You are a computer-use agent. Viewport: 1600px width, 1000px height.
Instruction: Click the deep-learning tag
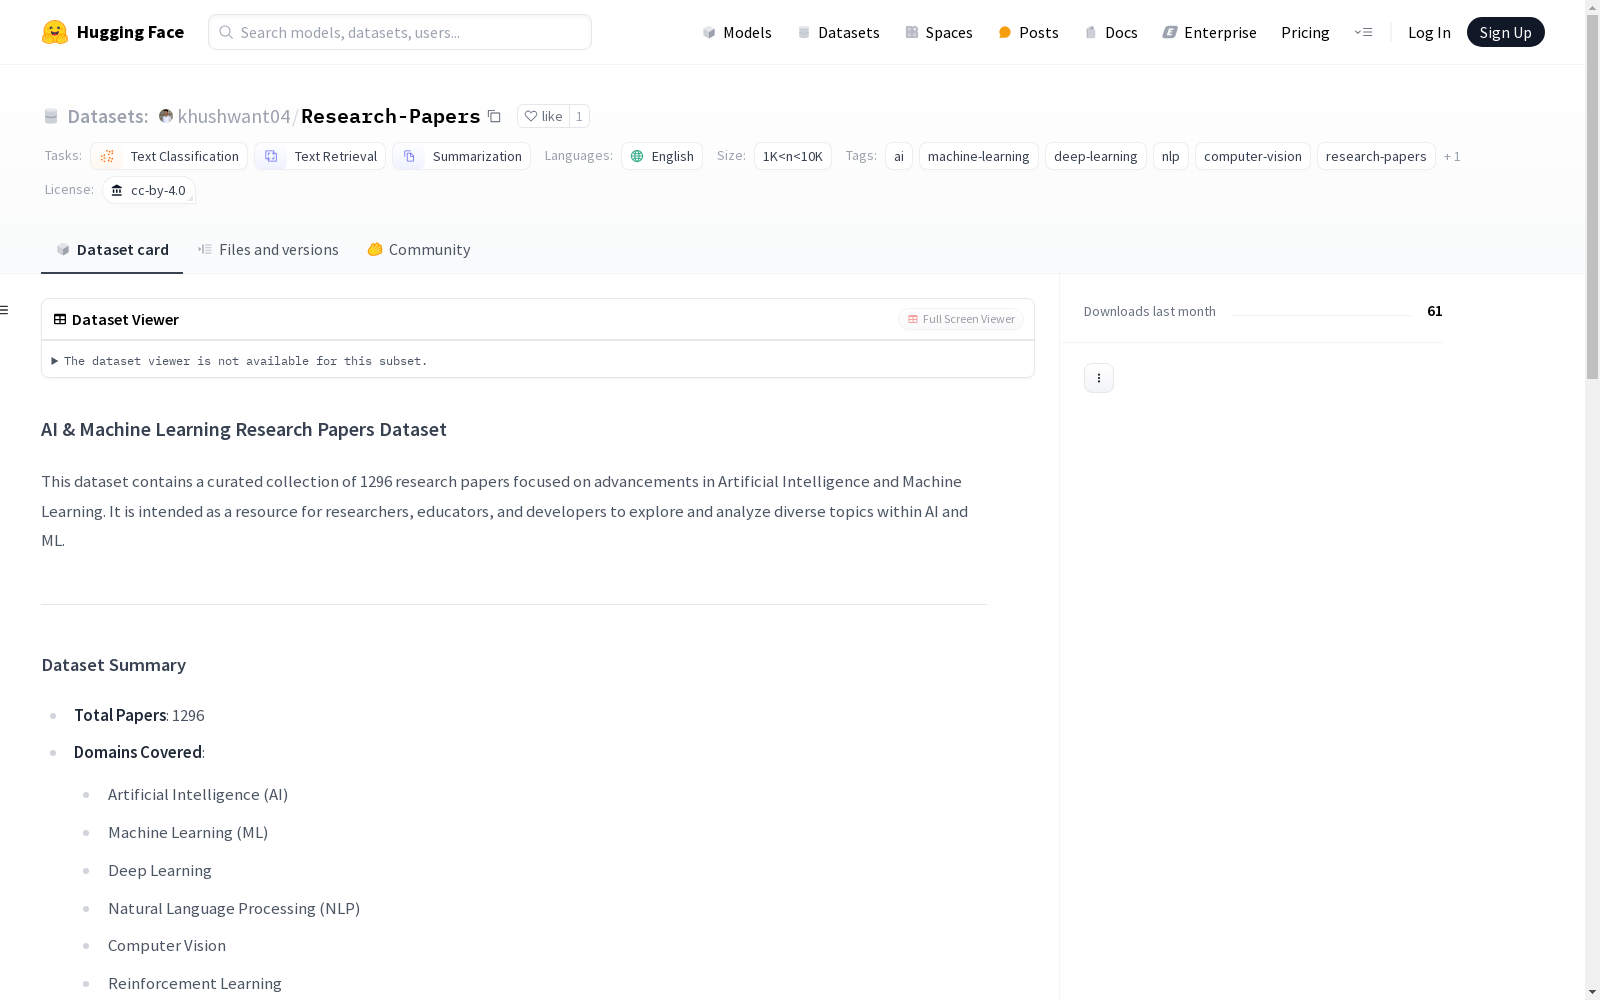point(1096,156)
